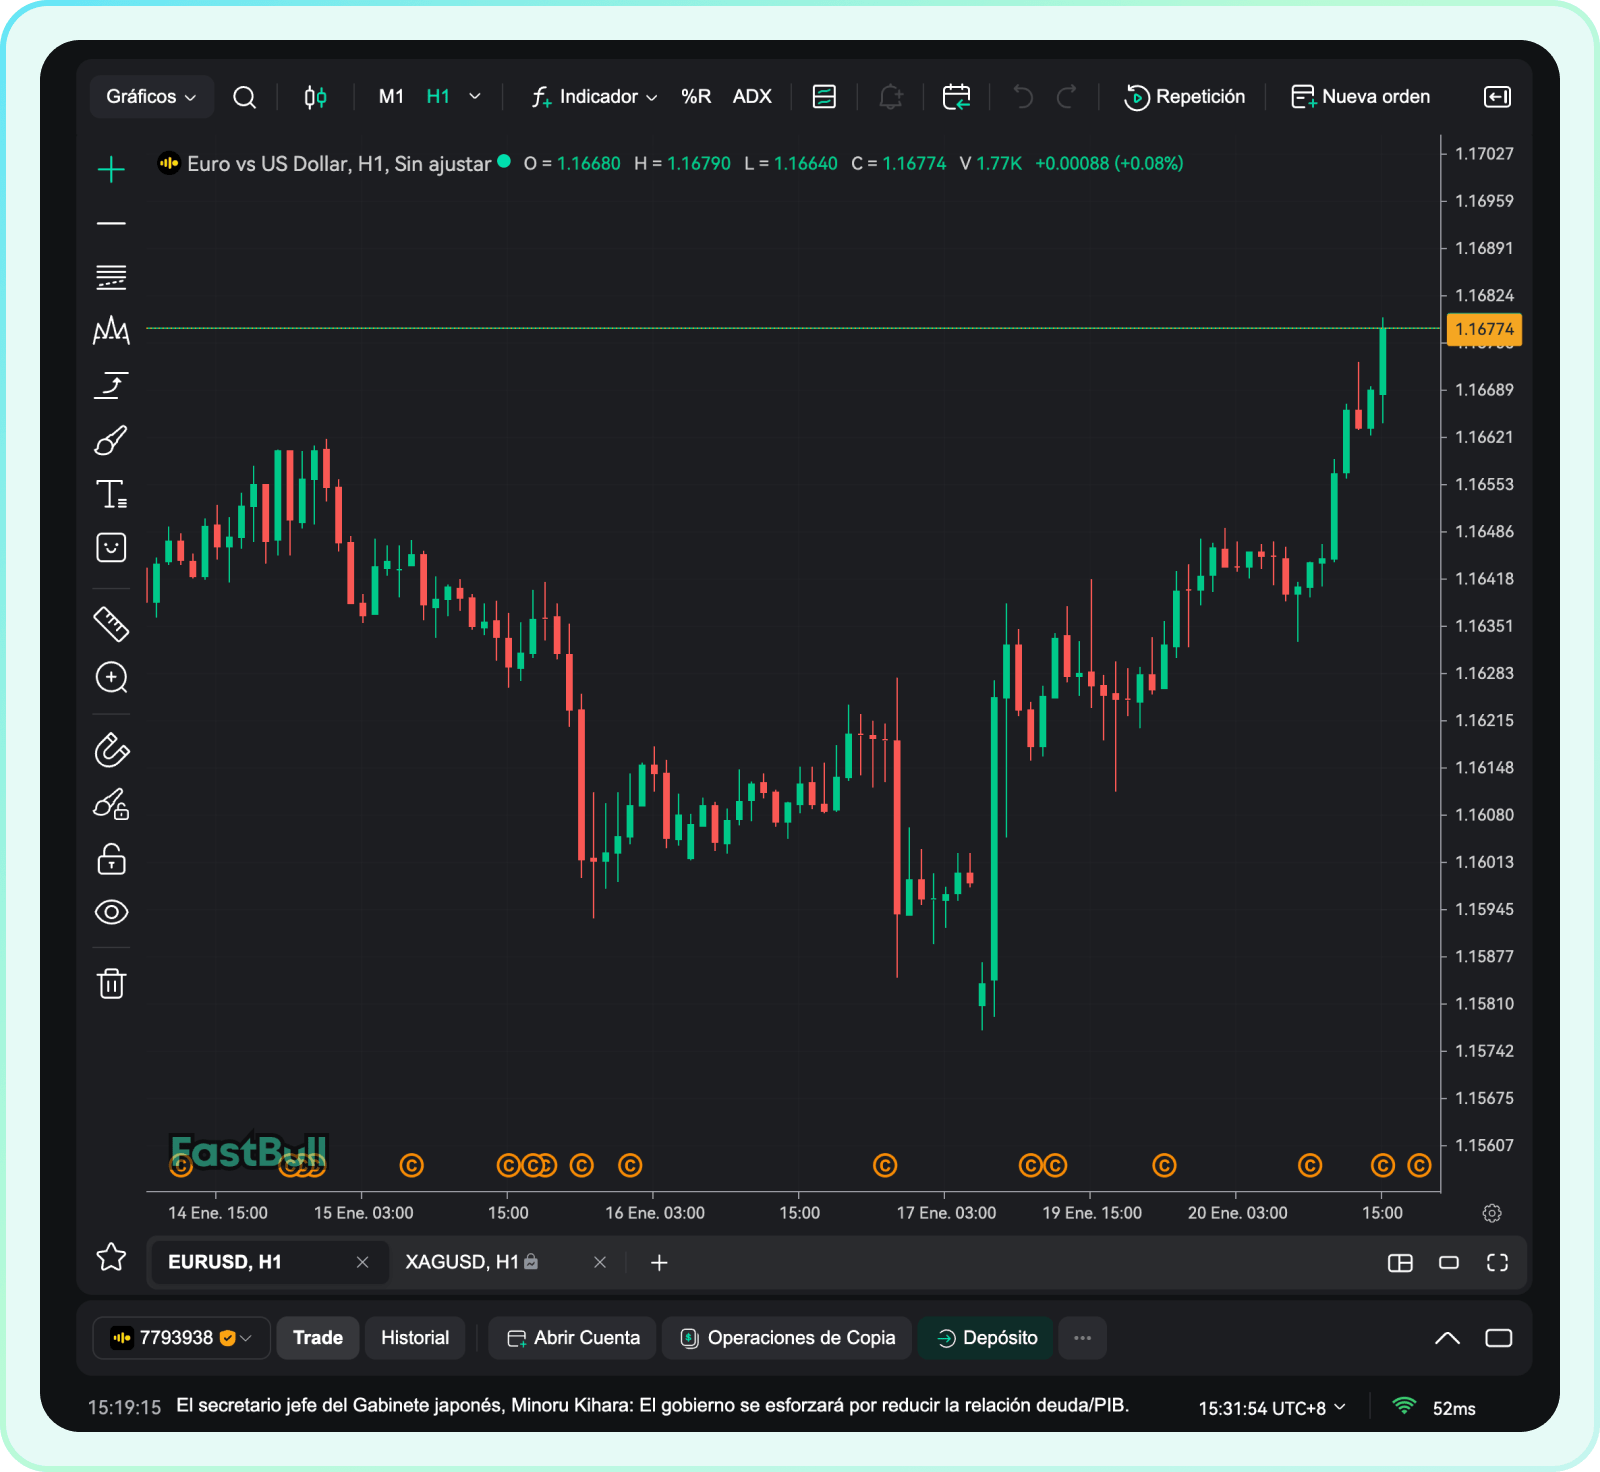Click the Nueva orden button
This screenshot has height=1472, width=1600.
coord(1360,97)
